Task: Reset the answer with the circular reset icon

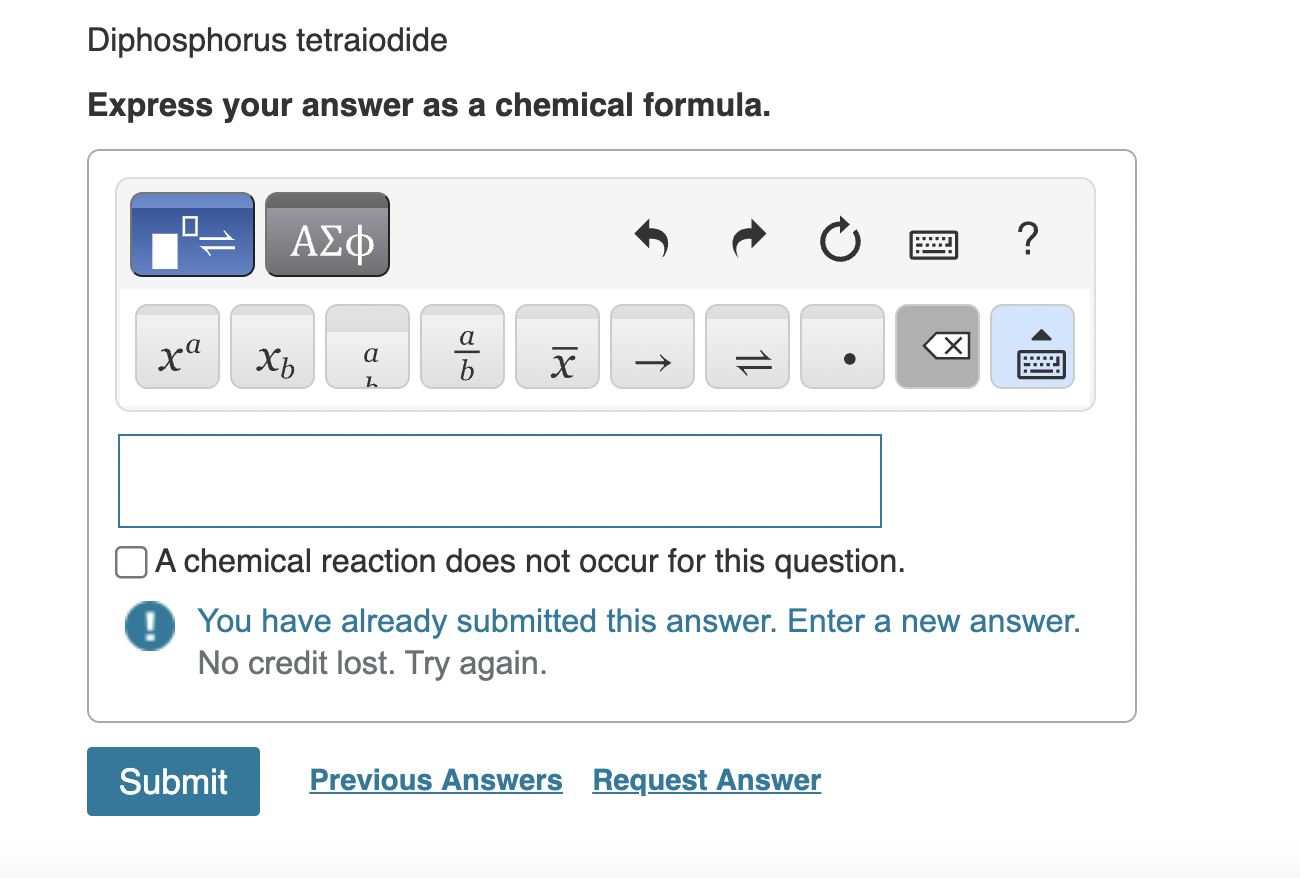Action: click(841, 238)
